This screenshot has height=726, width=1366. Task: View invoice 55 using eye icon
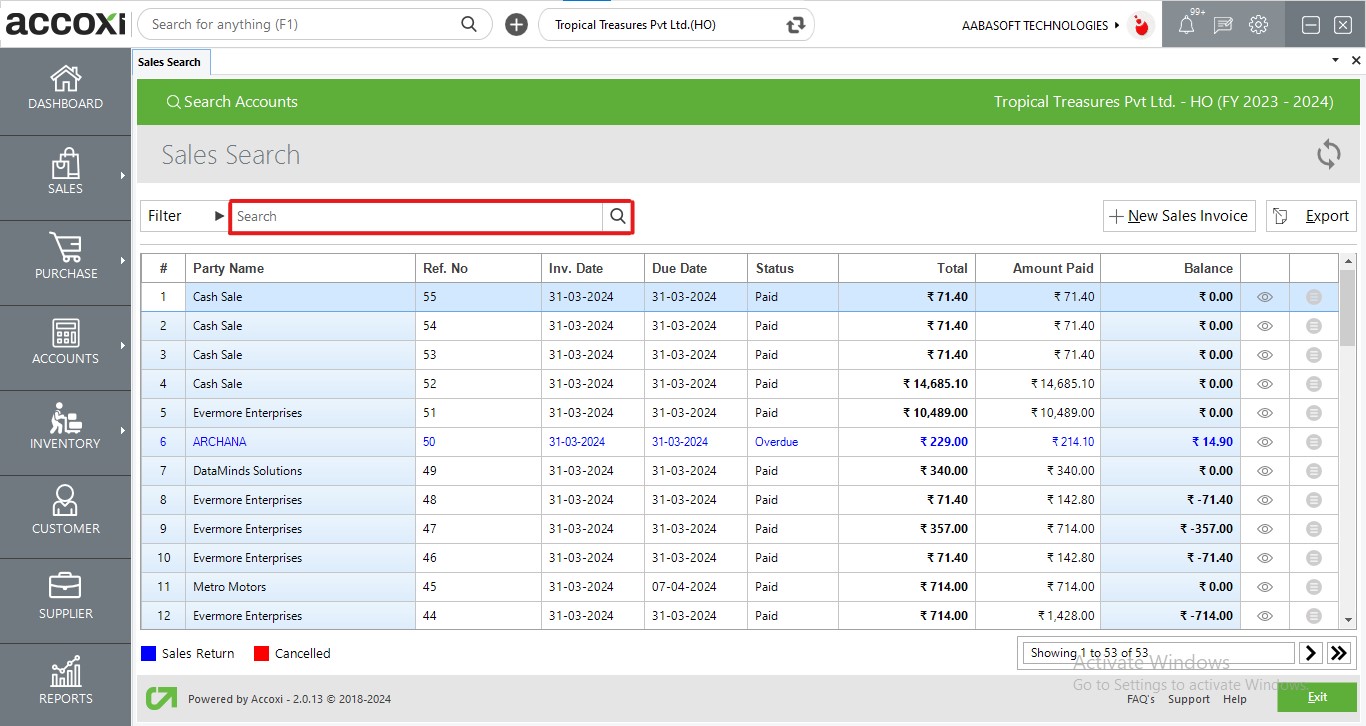[x=1264, y=297]
